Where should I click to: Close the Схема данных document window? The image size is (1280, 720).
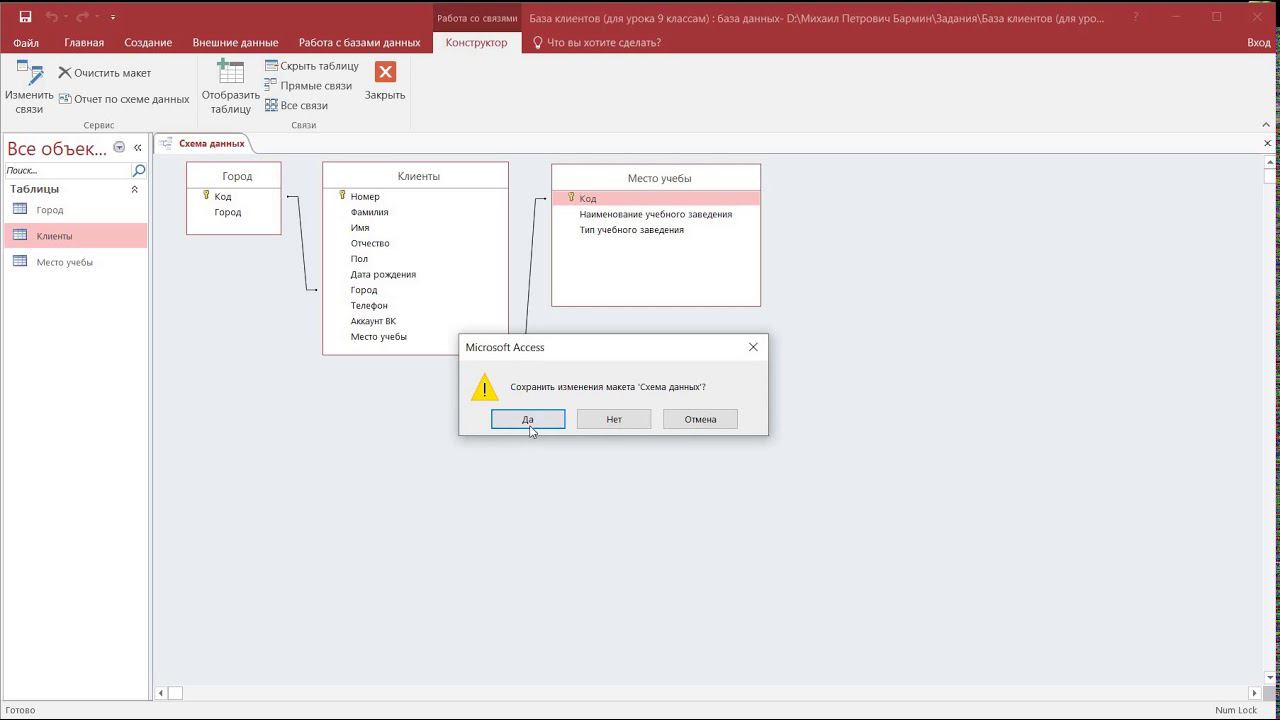tap(1267, 144)
